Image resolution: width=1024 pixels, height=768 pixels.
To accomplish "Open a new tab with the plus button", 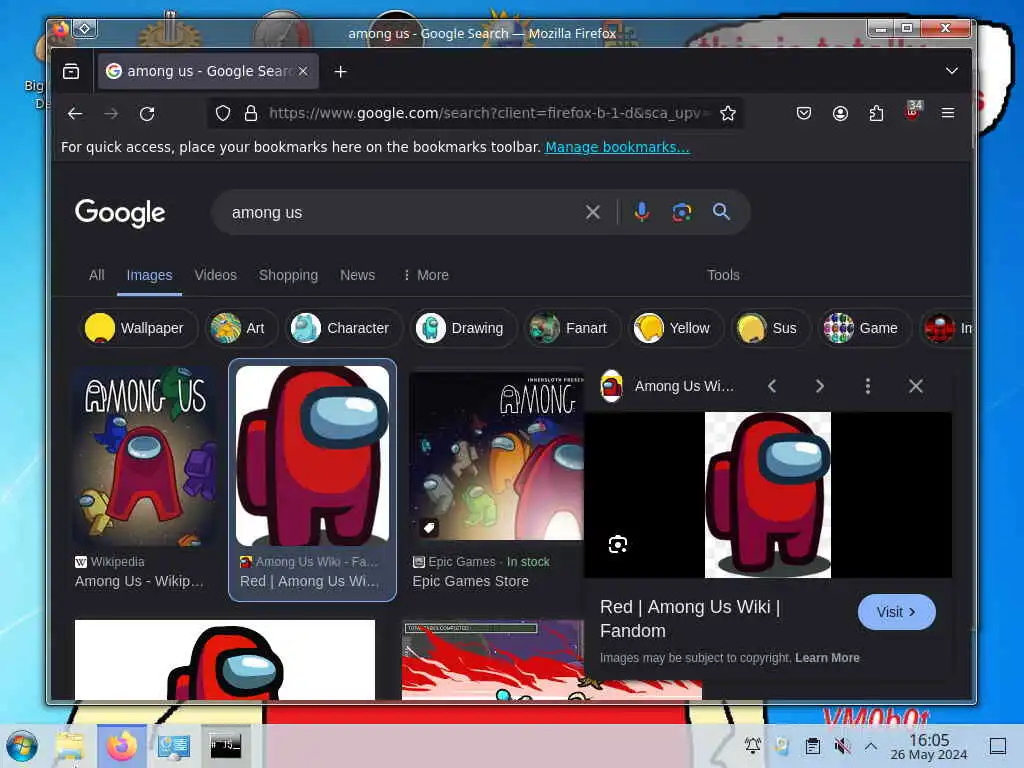I will 340,71.
